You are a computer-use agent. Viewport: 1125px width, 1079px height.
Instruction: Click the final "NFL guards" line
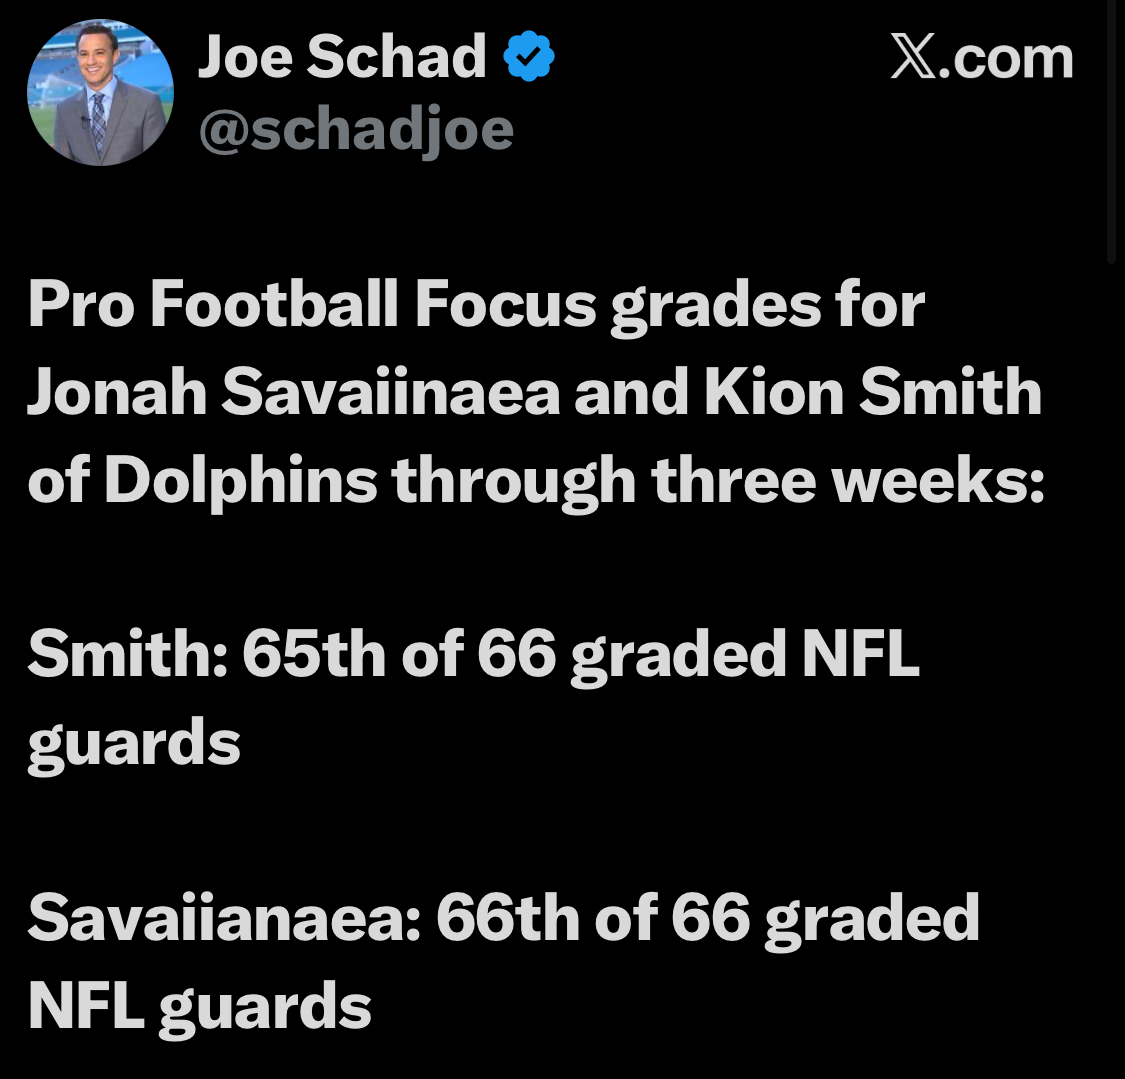tap(199, 1006)
